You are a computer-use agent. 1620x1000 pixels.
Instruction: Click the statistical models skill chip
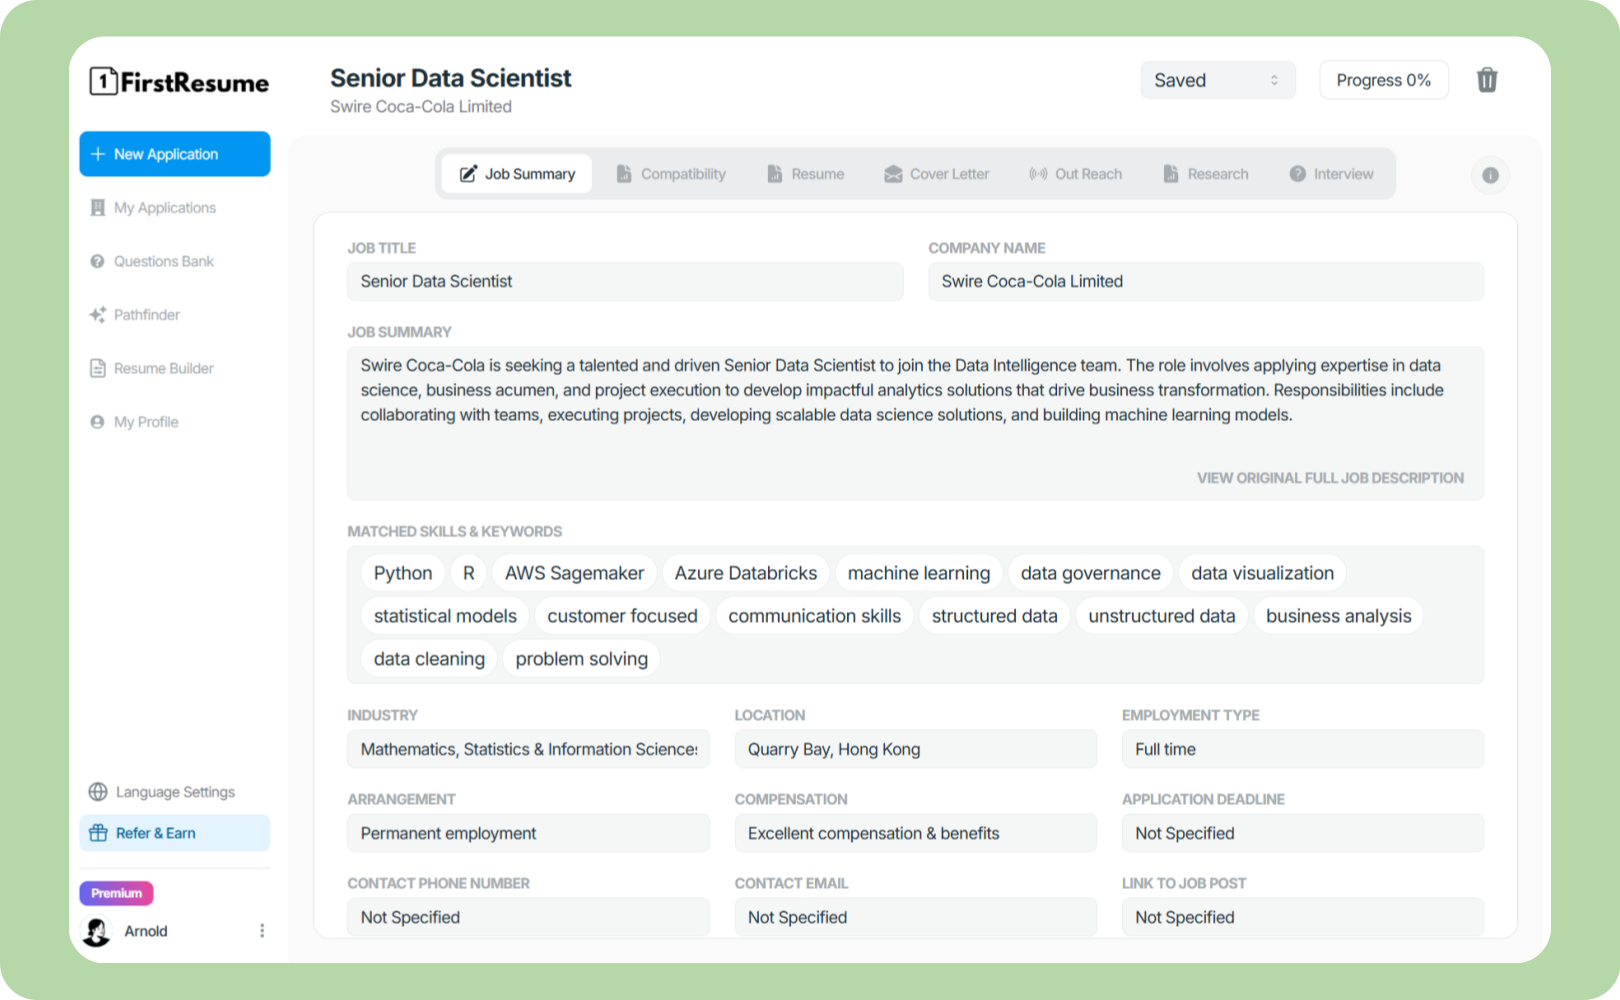(x=445, y=616)
